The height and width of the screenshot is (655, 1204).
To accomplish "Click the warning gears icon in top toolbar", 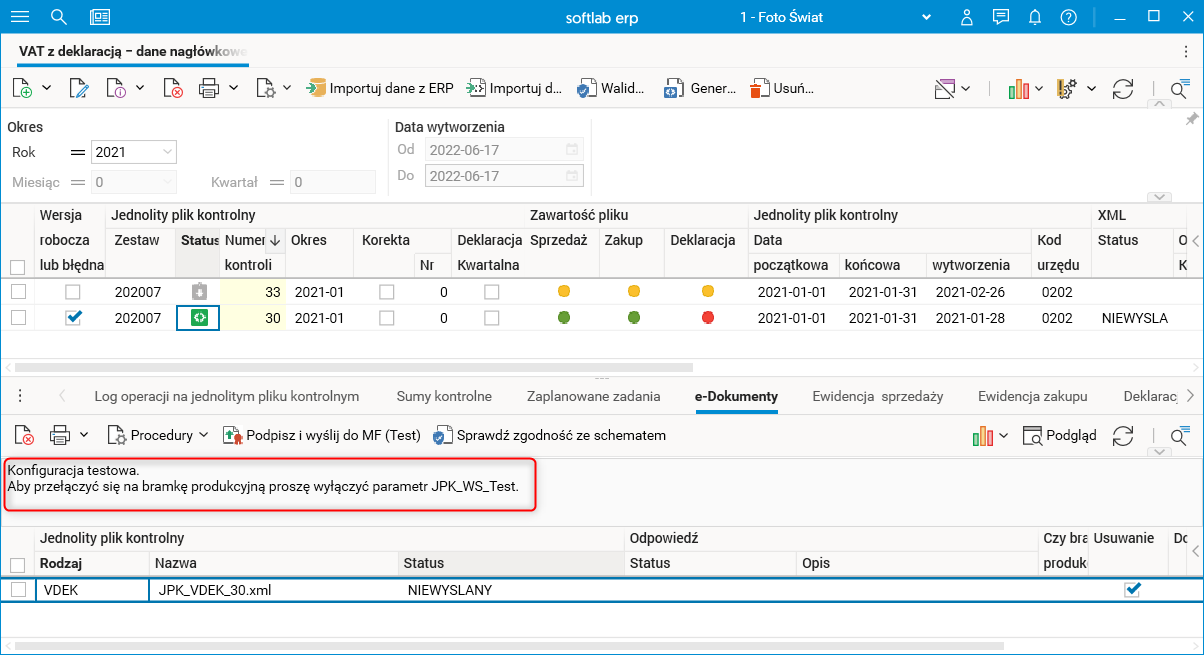I will point(1067,88).
